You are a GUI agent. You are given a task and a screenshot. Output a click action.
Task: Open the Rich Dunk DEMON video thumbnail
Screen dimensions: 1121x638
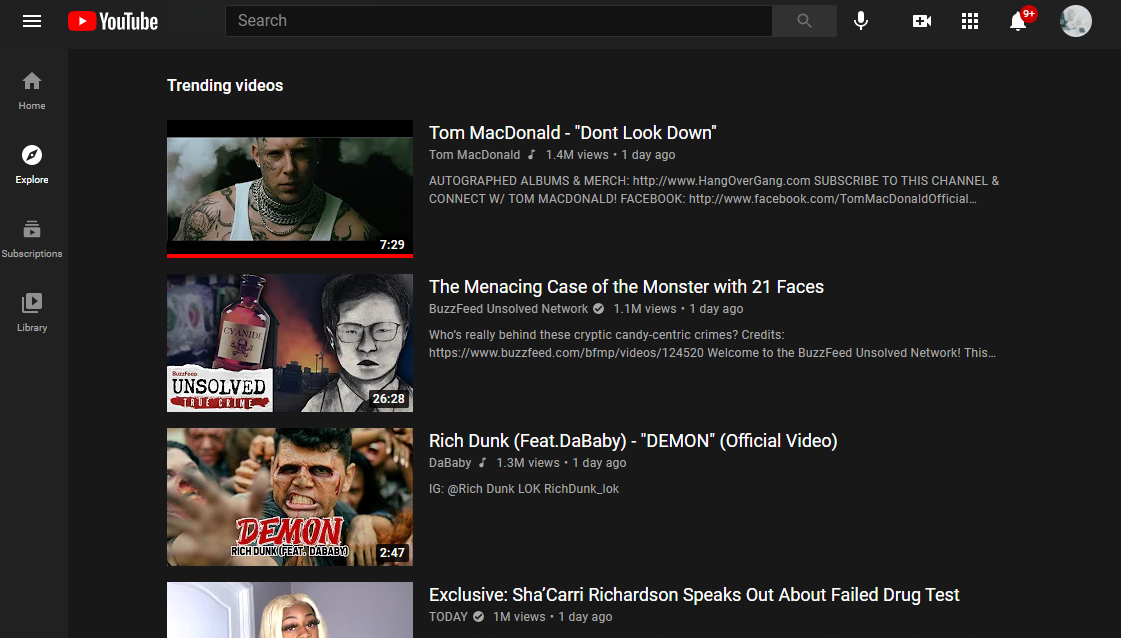tap(289, 497)
